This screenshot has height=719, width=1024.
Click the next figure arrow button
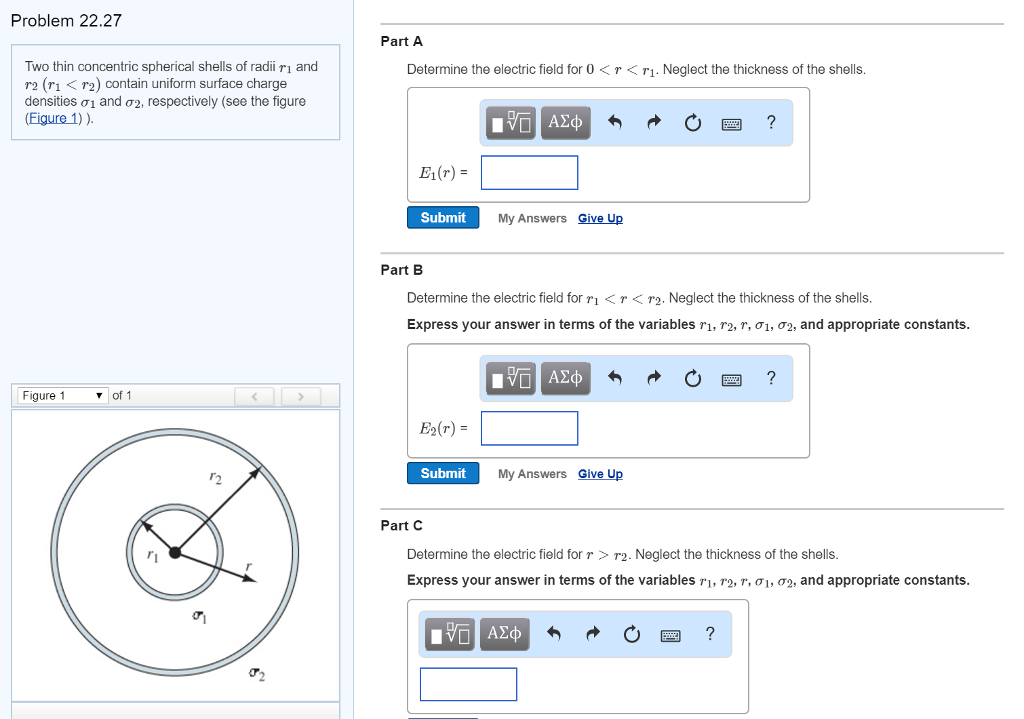pyautogui.click(x=298, y=397)
